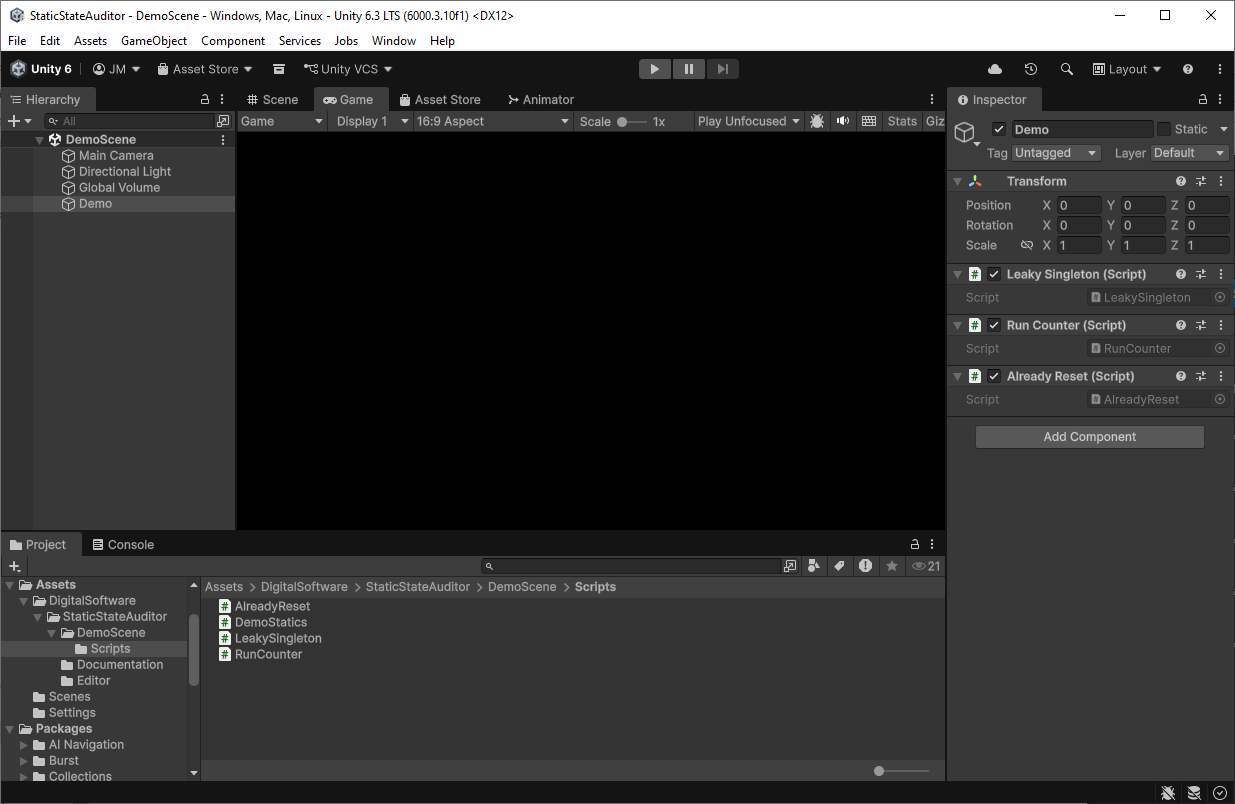Select GameObject icon picker in Inspector

[x=965, y=134]
